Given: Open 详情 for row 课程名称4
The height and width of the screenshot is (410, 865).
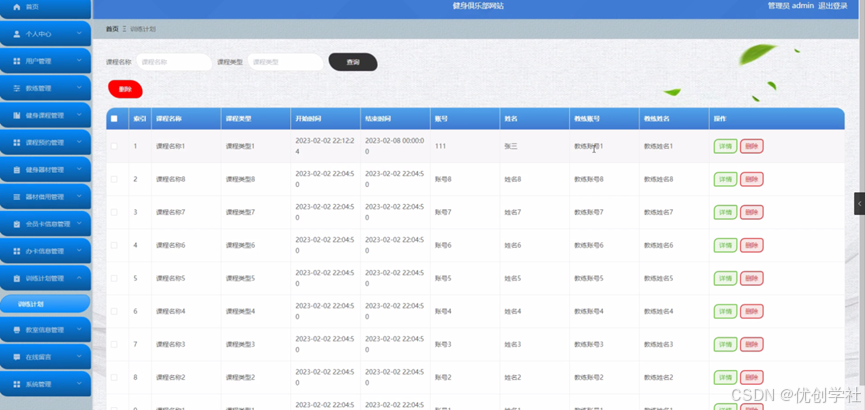Looking at the screenshot, I should tap(725, 311).
